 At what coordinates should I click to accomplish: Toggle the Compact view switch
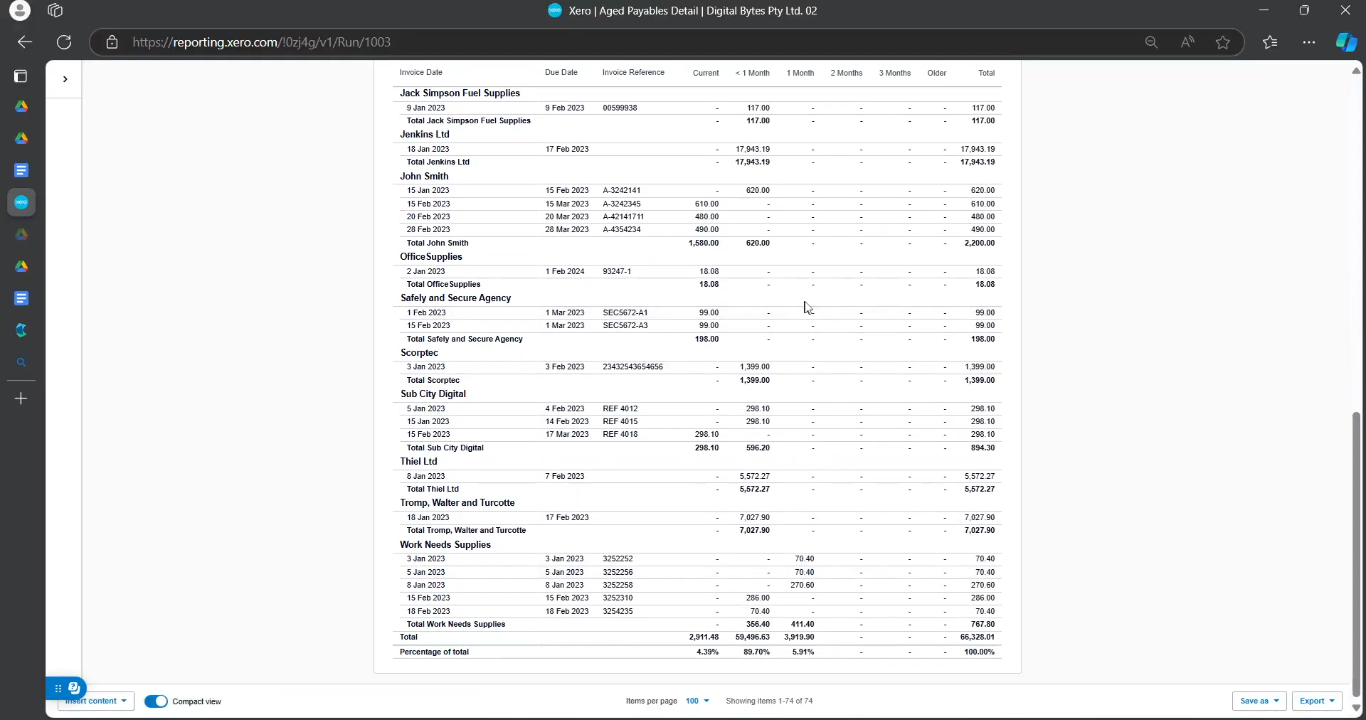[x=155, y=701]
